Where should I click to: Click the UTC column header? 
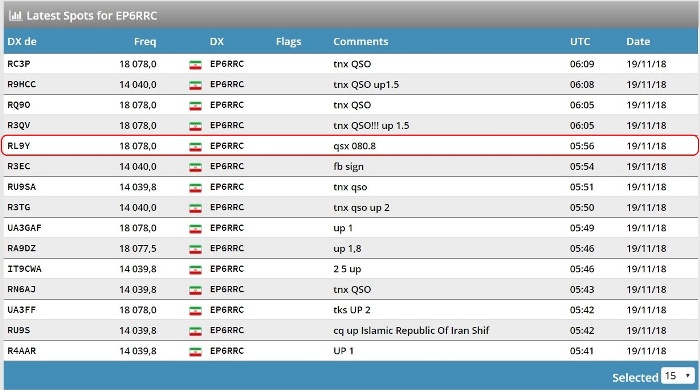(580, 41)
